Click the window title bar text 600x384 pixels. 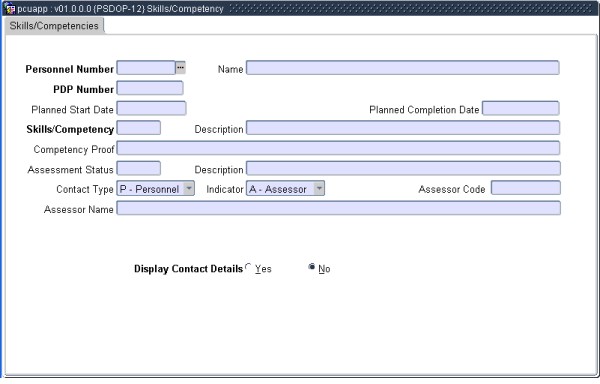point(120,8)
